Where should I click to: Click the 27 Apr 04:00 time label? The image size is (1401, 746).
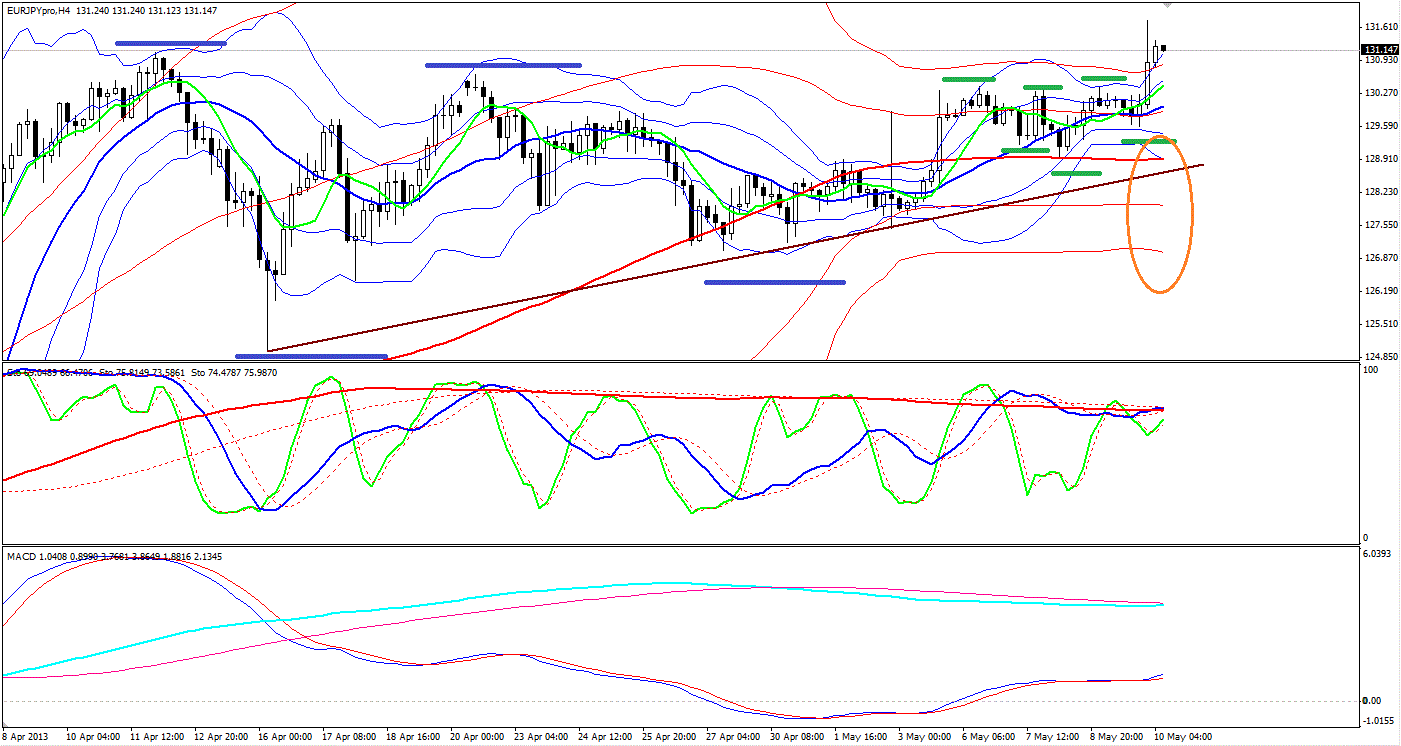click(x=732, y=737)
